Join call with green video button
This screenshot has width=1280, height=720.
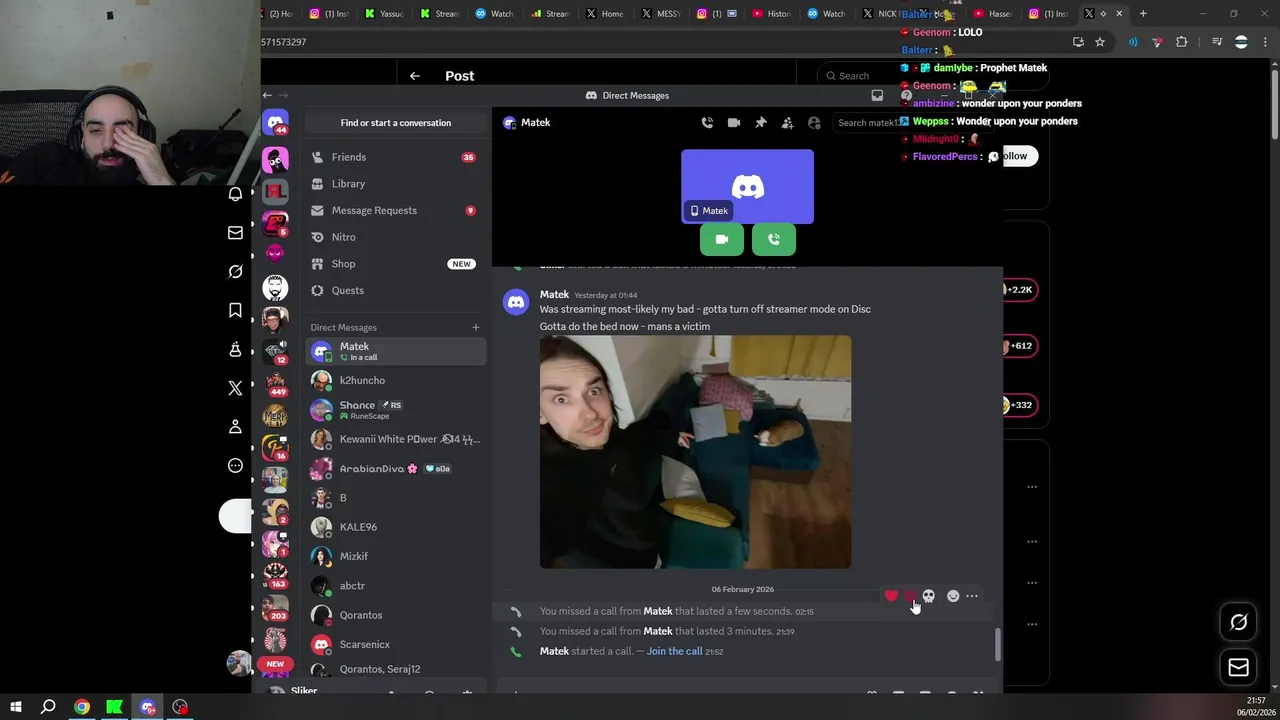pos(722,240)
